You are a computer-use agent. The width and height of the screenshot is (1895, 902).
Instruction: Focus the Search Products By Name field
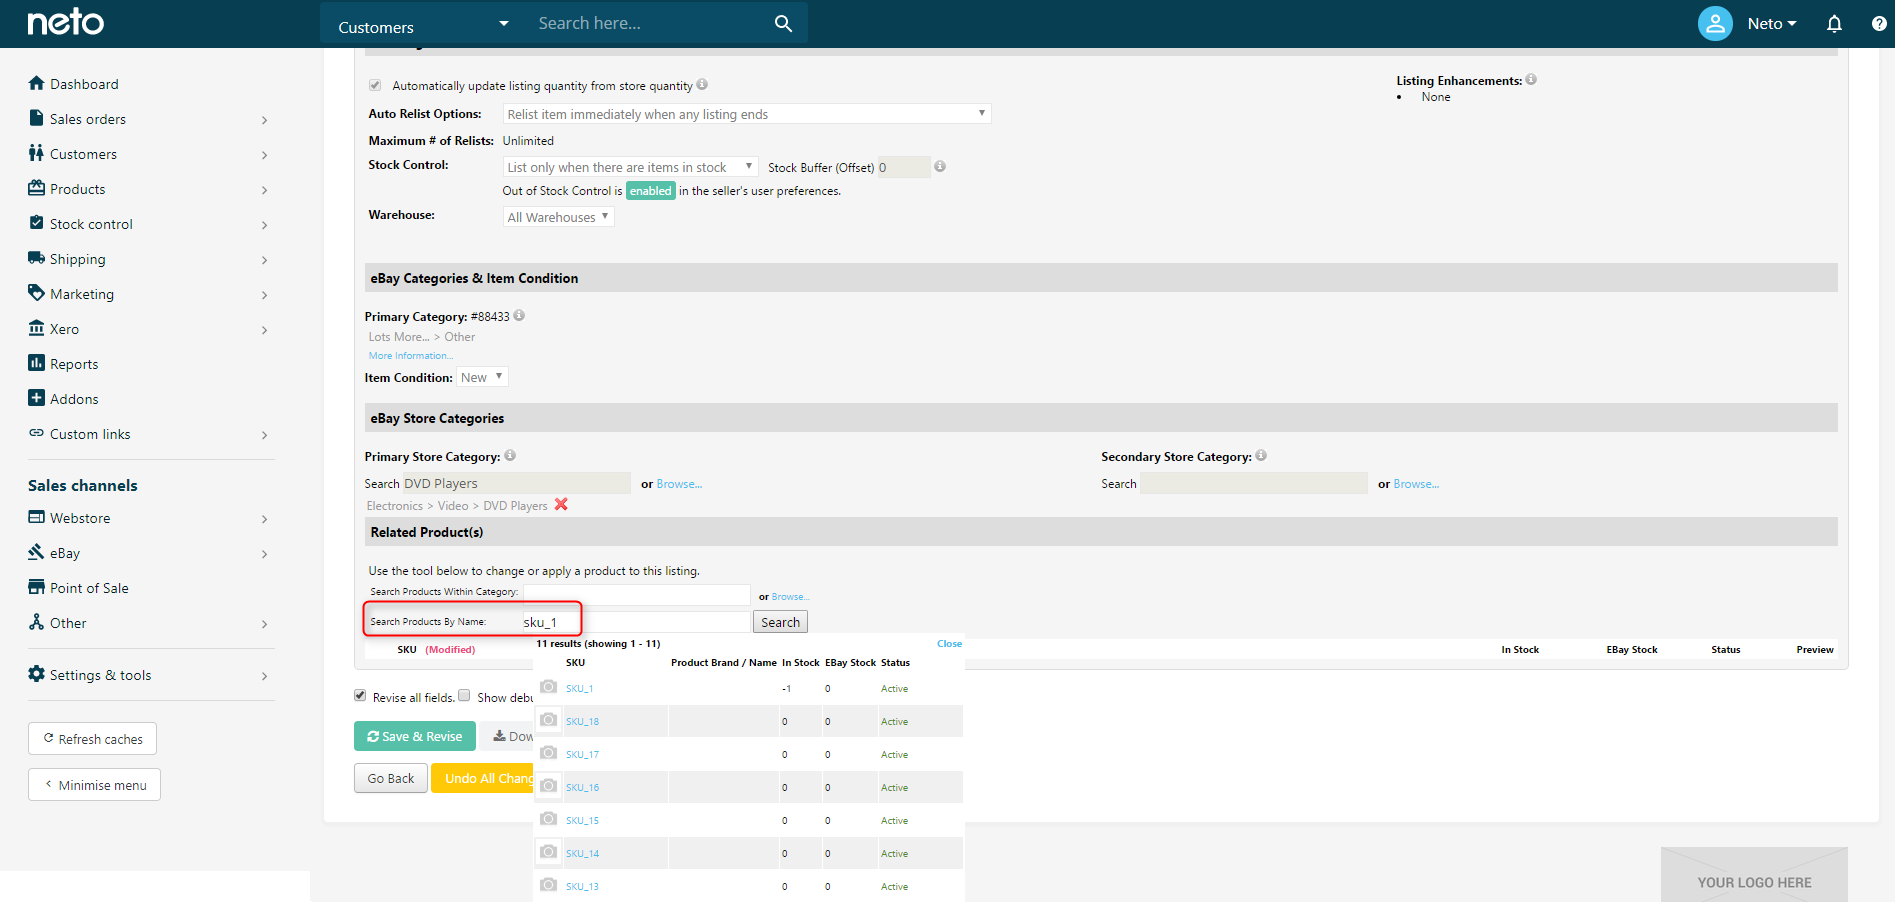click(636, 622)
